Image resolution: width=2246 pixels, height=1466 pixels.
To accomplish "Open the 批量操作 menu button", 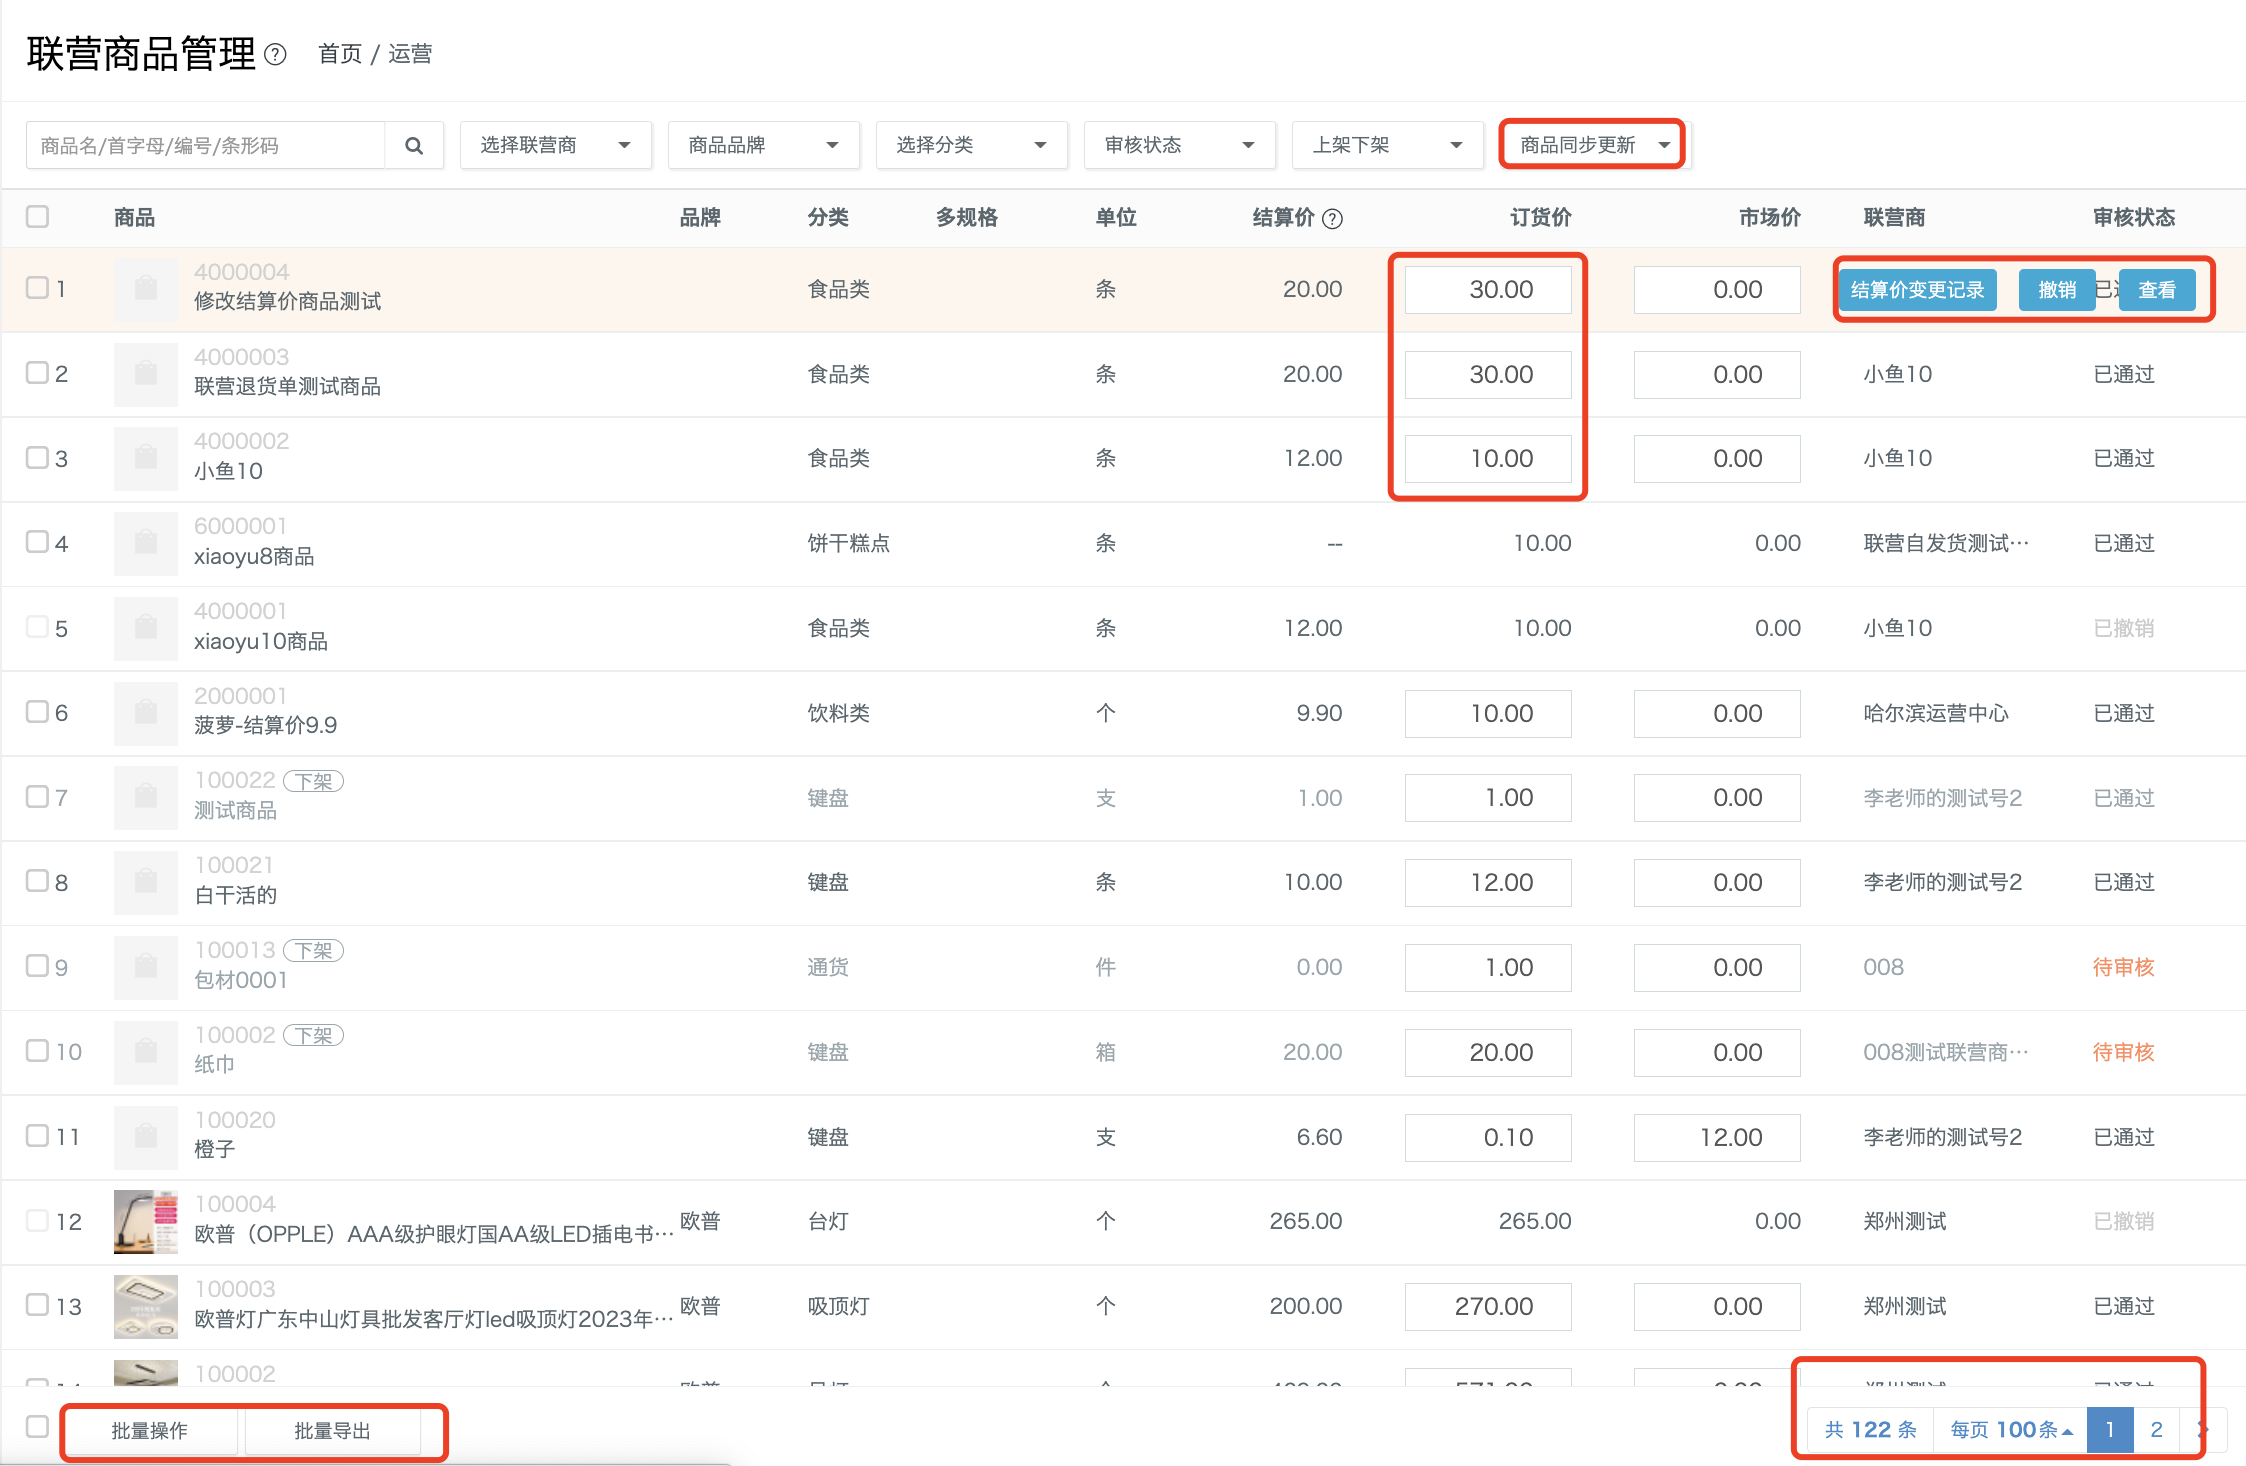I will [x=150, y=1431].
